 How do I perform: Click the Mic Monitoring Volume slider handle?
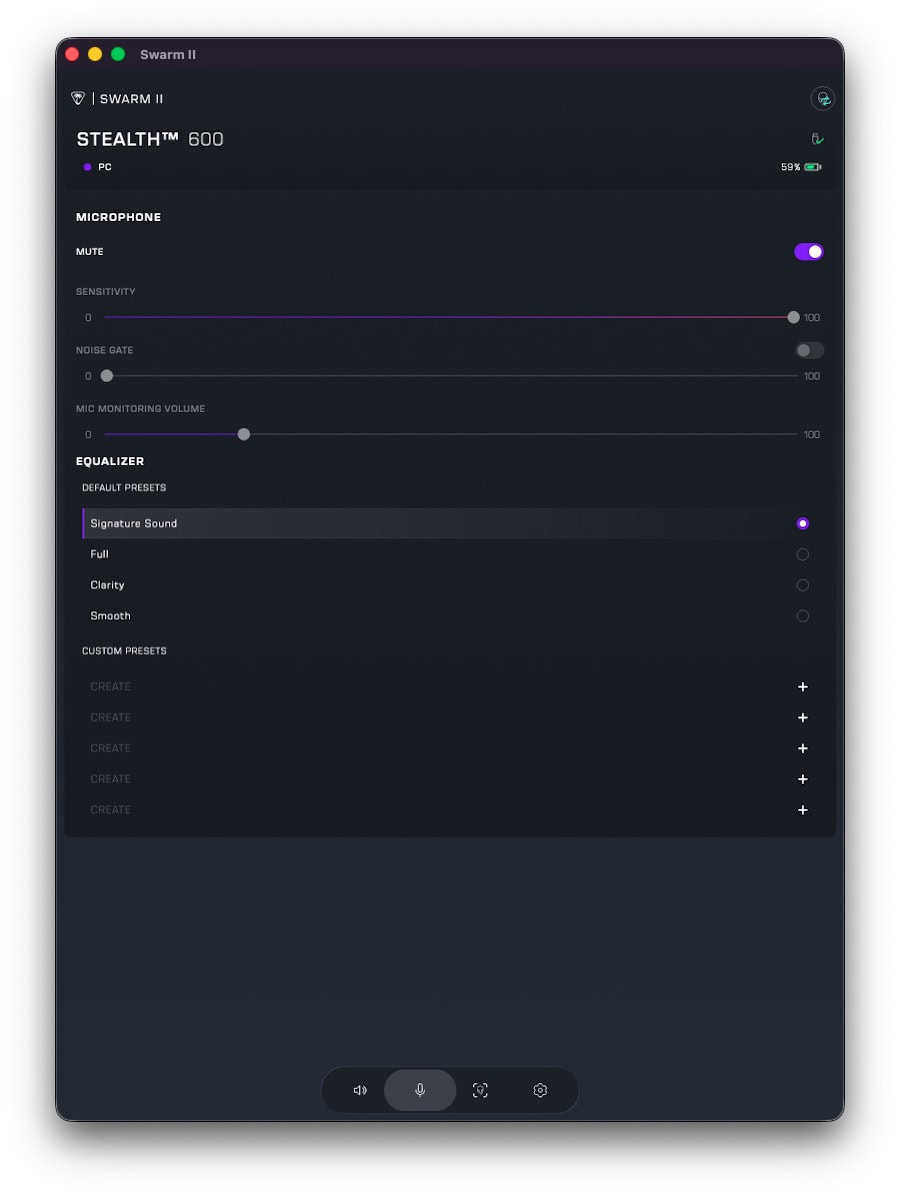[244, 434]
